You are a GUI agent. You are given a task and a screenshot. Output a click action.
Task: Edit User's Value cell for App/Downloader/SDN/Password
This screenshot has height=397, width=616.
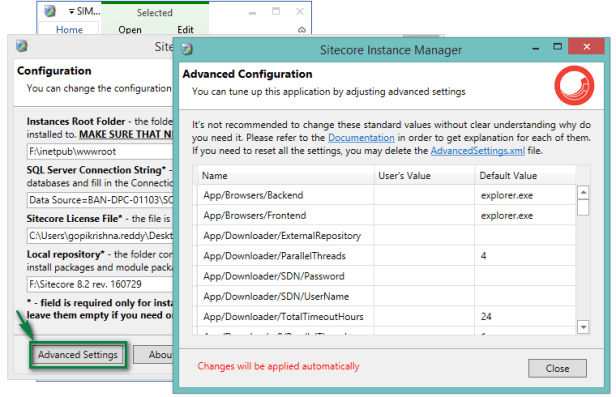424,276
